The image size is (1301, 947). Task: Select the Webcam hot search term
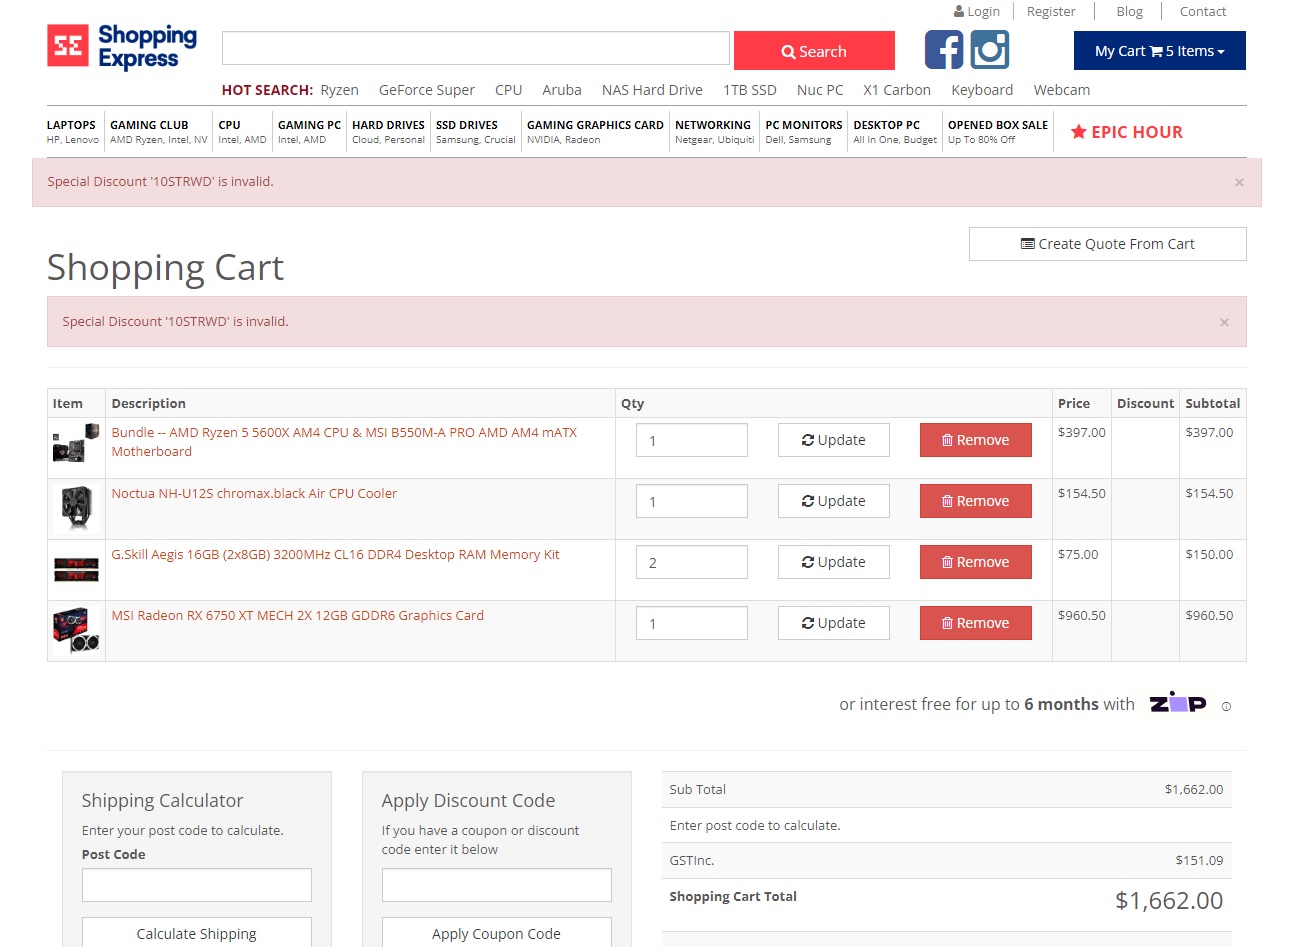[1062, 90]
